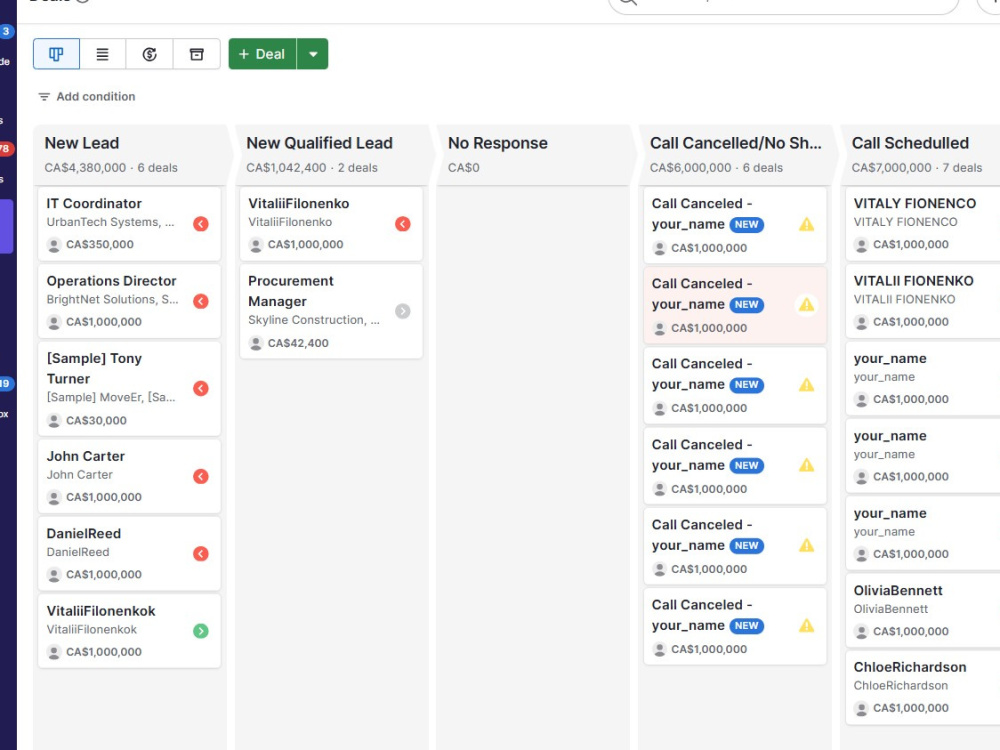Open the archive view icon
The height and width of the screenshot is (750, 1000).
tap(196, 54)
